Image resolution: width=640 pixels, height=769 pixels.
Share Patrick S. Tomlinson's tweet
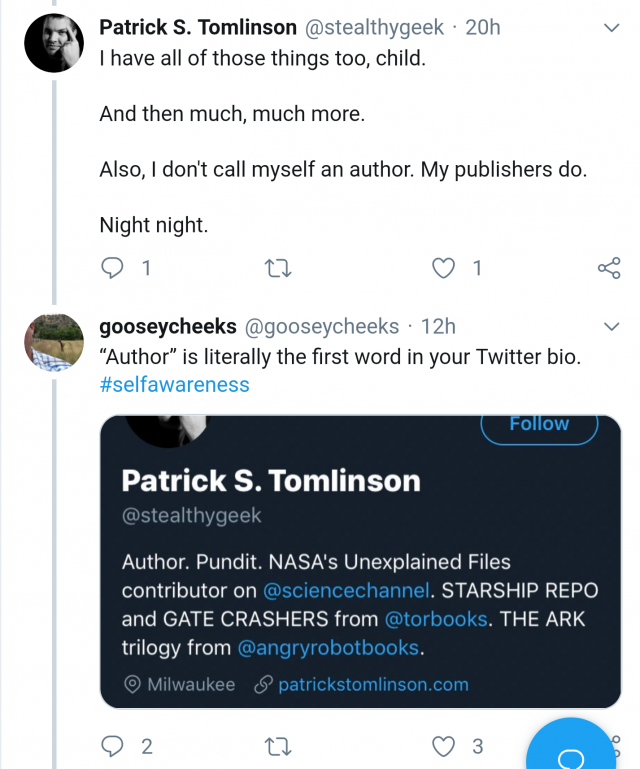[609, 268]
